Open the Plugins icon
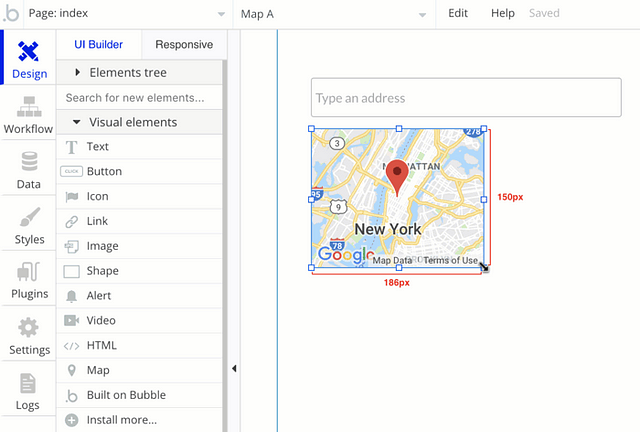The width and height of the screenshot is (640, 432). 29,272
